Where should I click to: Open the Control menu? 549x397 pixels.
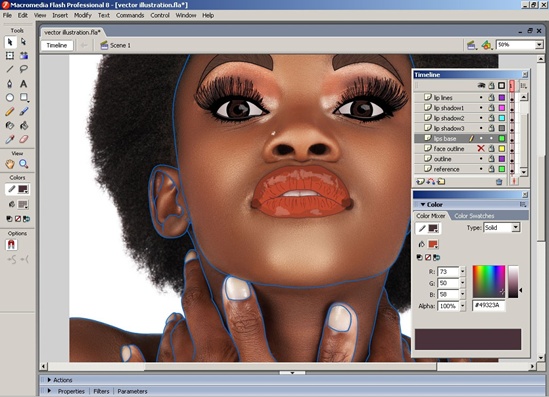pyautogui.click(x=160, y=15)
